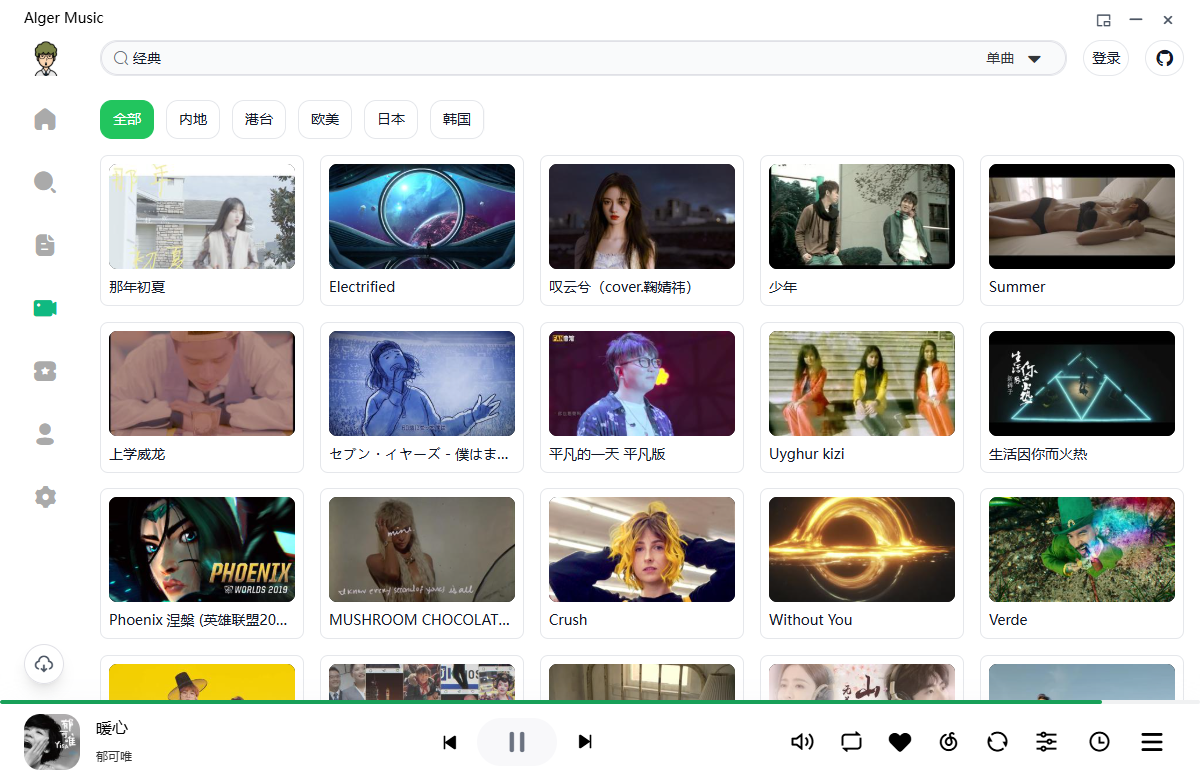Close the Alger Music window
The width and height of the screenshot is (1200, 780).
pos(1168,20)
